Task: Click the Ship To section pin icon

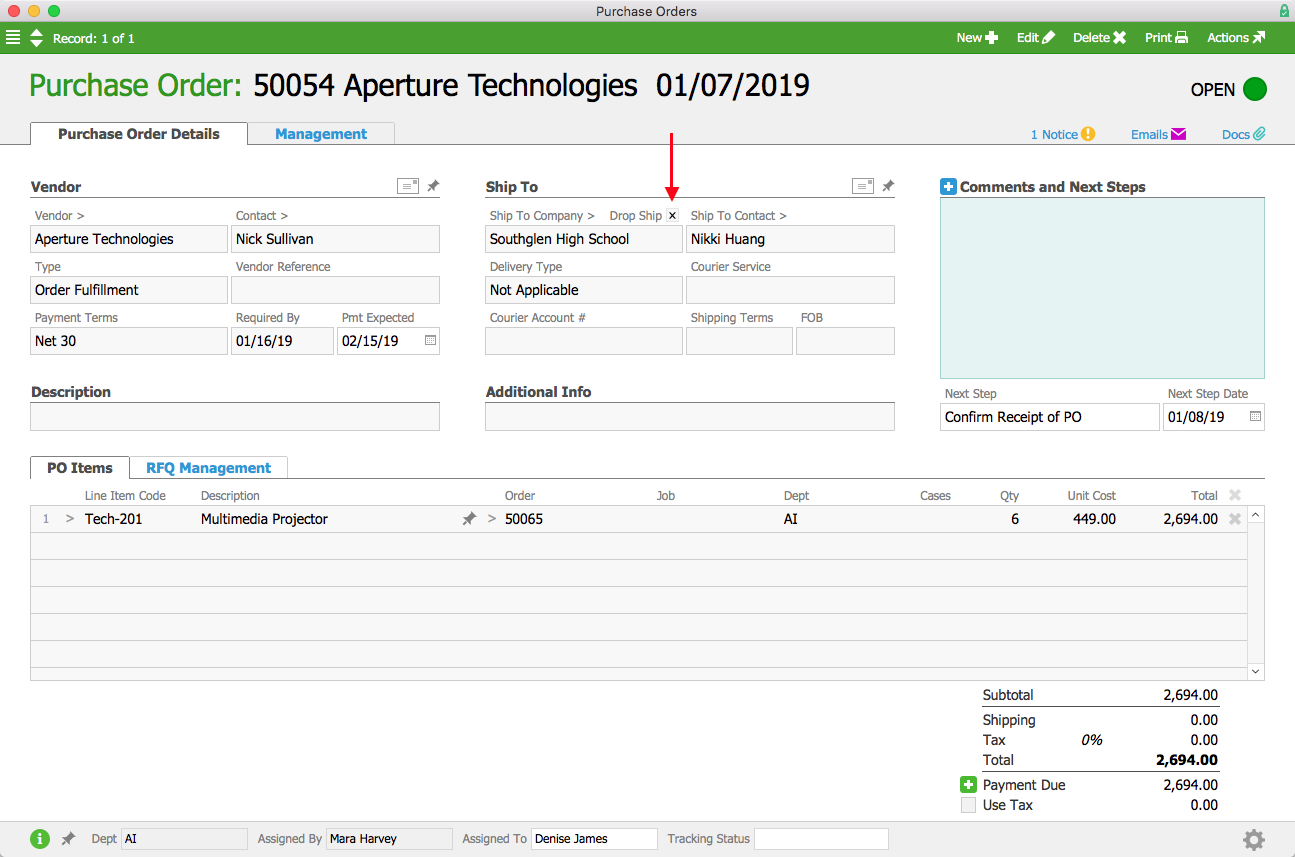Action: pyautogui.click(x=888, y=186)
